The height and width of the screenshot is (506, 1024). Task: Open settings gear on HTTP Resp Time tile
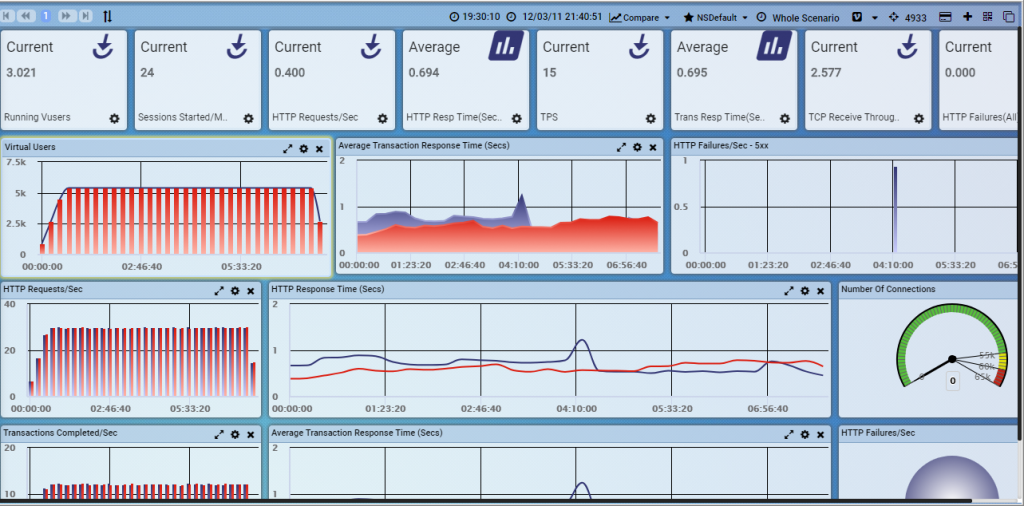[517, 118]
